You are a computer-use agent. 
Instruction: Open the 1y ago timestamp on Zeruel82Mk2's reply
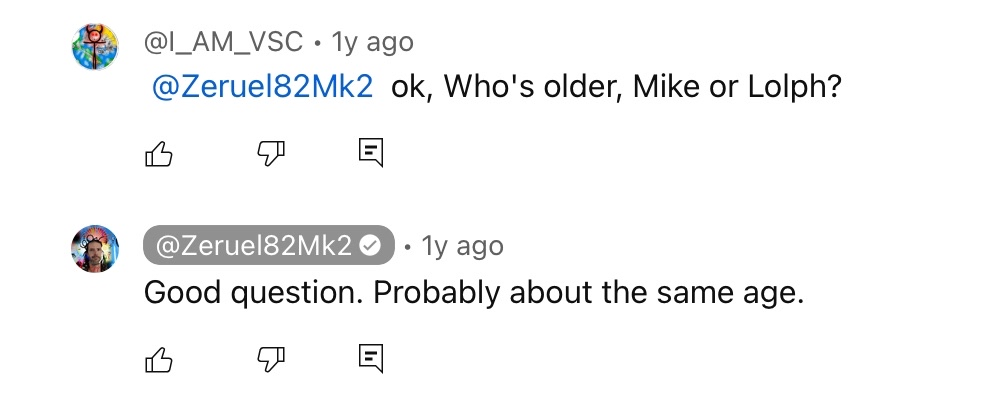(462, 246)
